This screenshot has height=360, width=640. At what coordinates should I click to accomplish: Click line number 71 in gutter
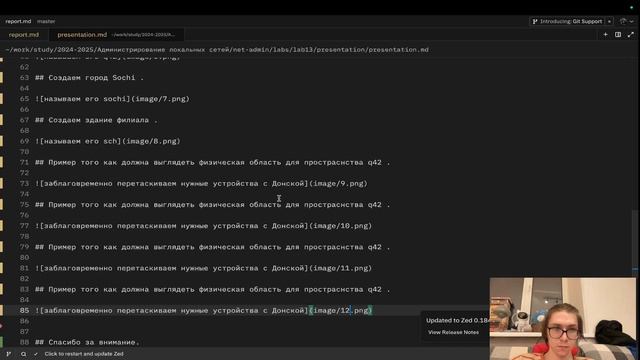click(24, 162)
